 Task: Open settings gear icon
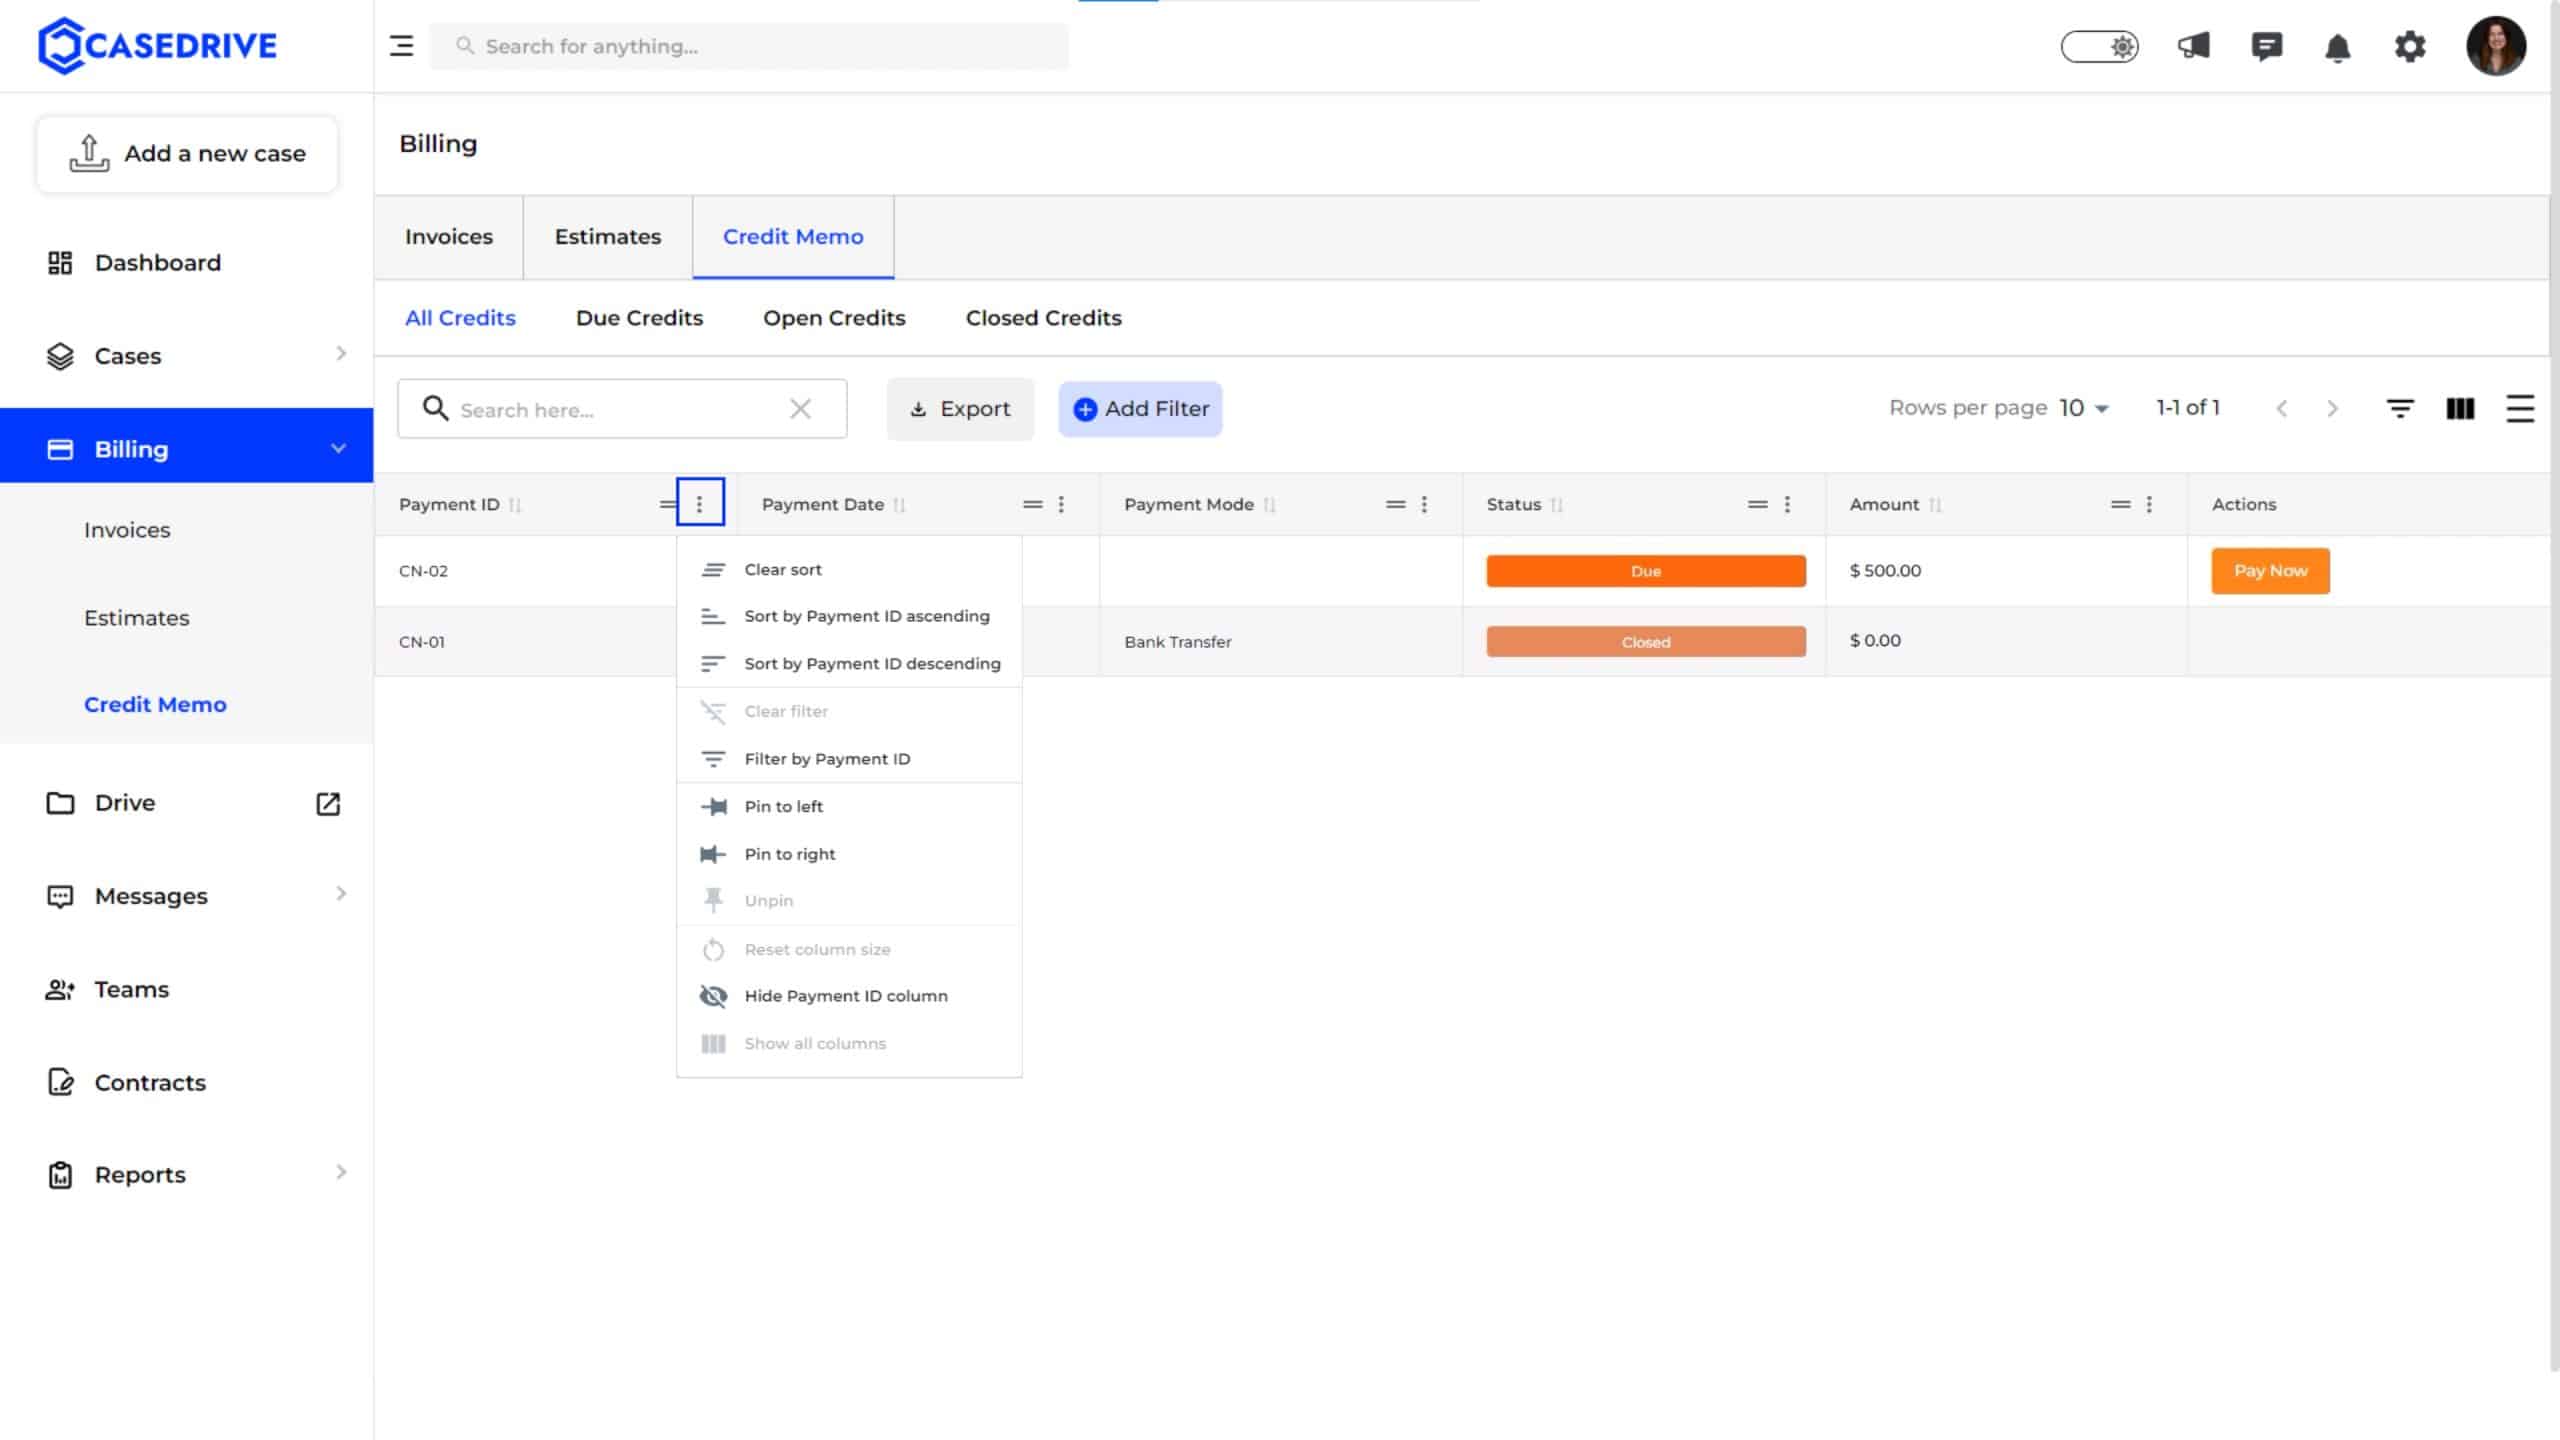click(2410, 46)
